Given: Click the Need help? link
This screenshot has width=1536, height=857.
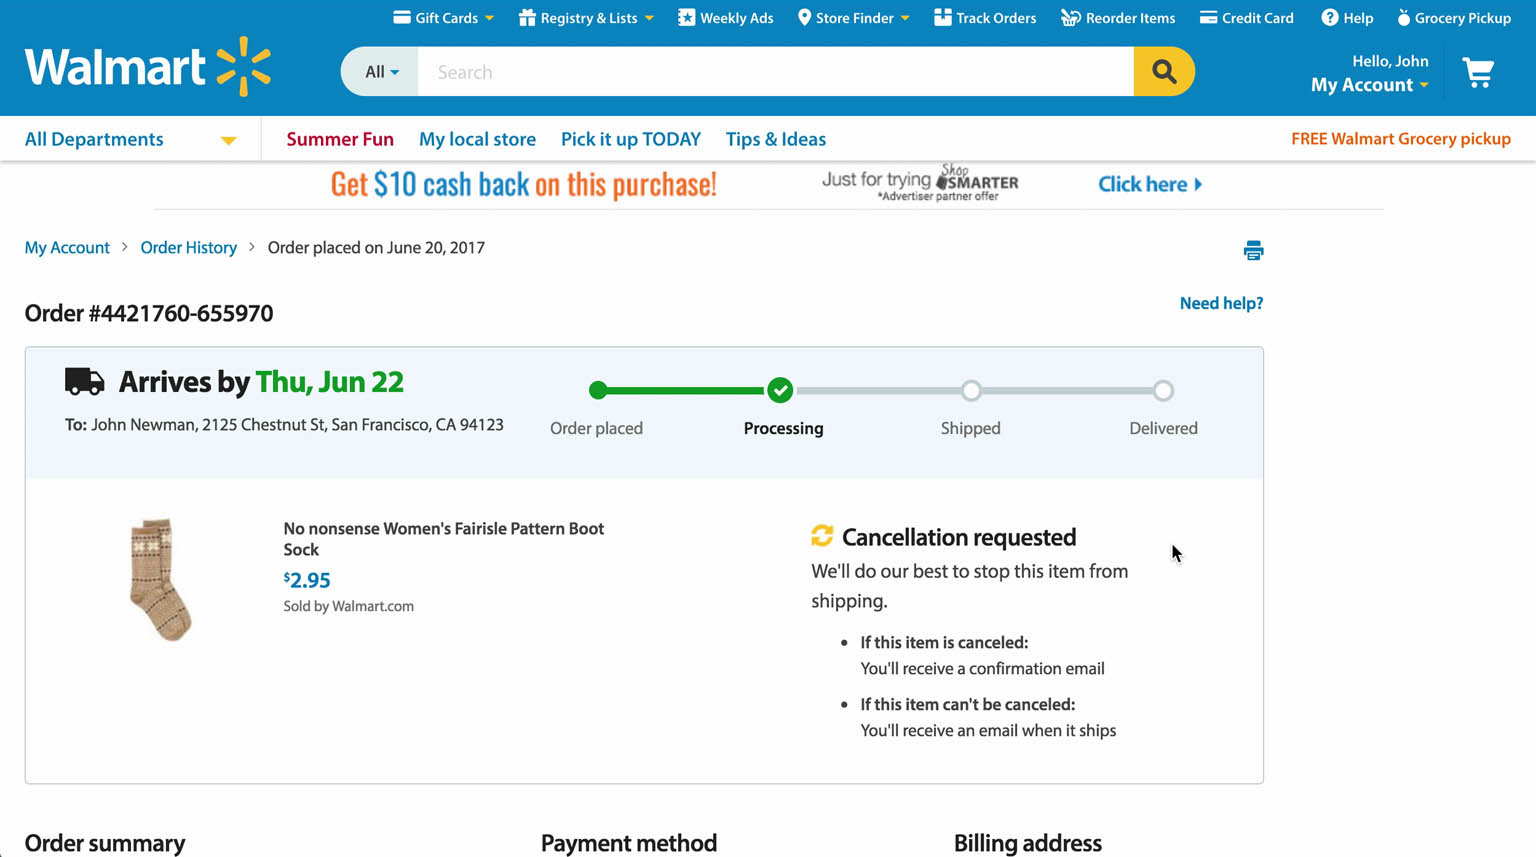Looking at the screenshot, I should 1220,303.
